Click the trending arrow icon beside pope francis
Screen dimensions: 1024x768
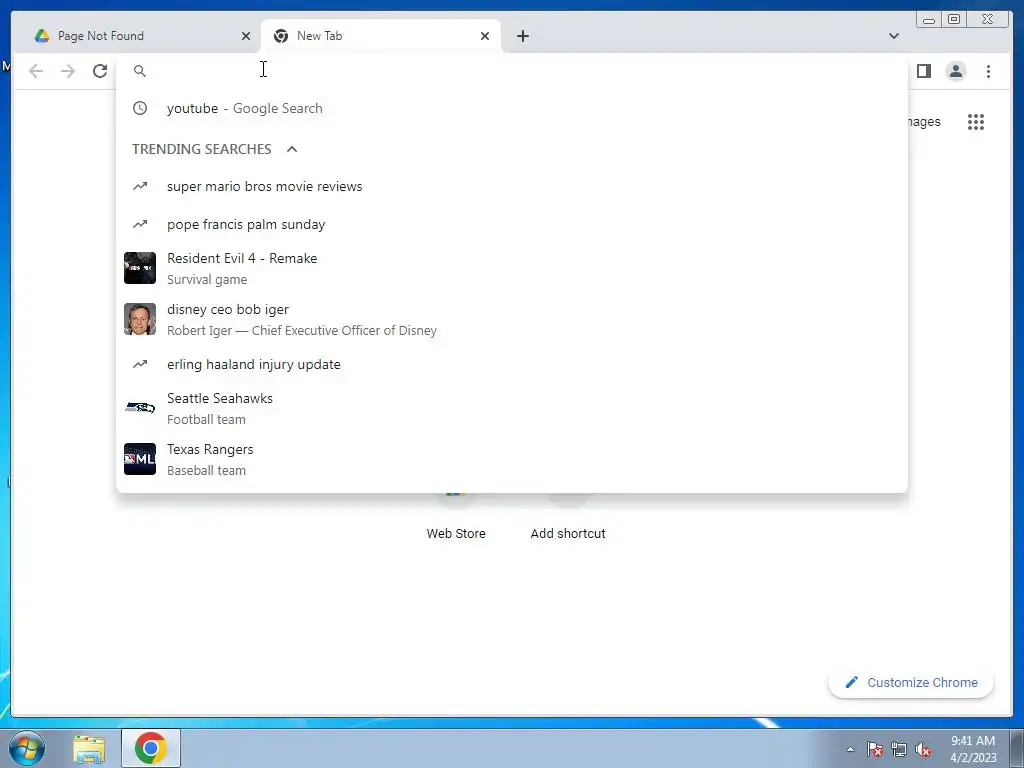[140, 224]
